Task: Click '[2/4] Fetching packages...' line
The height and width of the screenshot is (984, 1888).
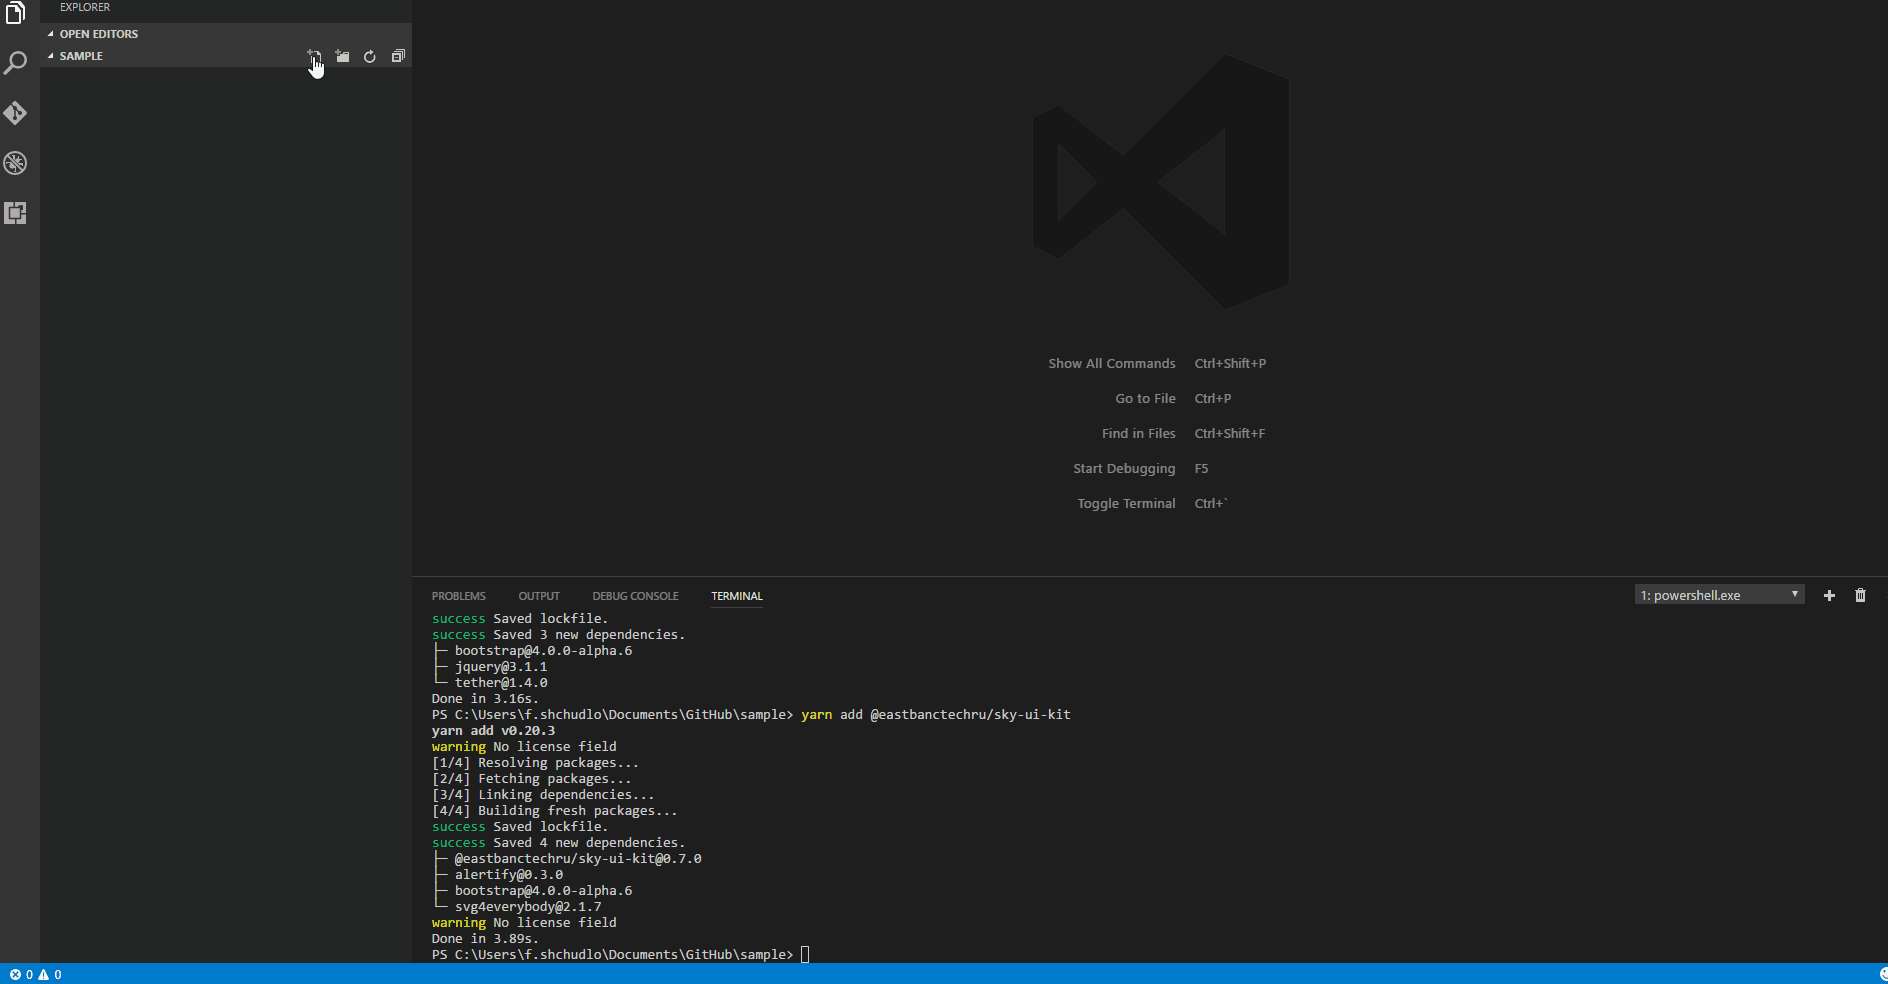Action: coord(531,779)
